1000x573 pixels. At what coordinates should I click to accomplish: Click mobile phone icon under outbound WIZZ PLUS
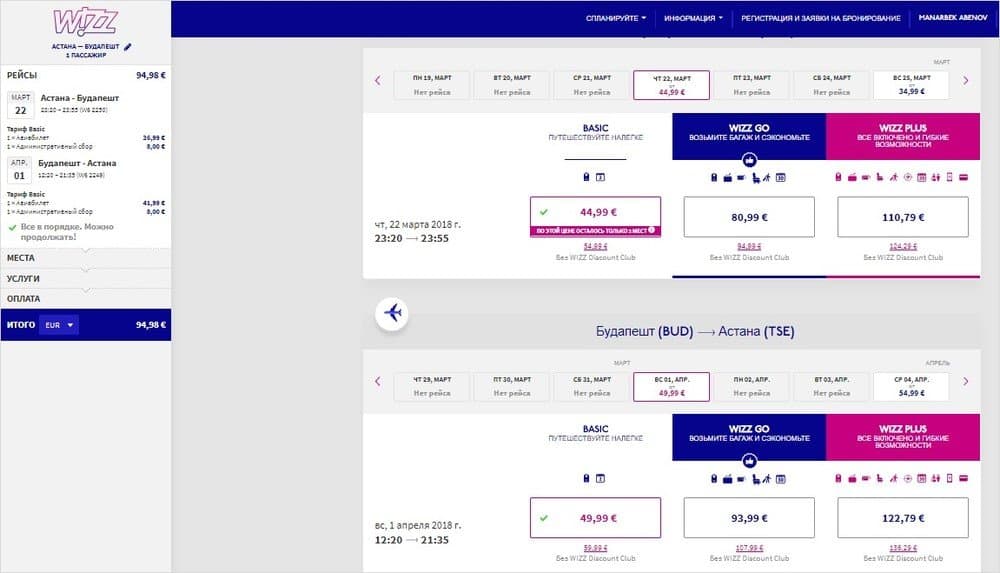(950, 177)
